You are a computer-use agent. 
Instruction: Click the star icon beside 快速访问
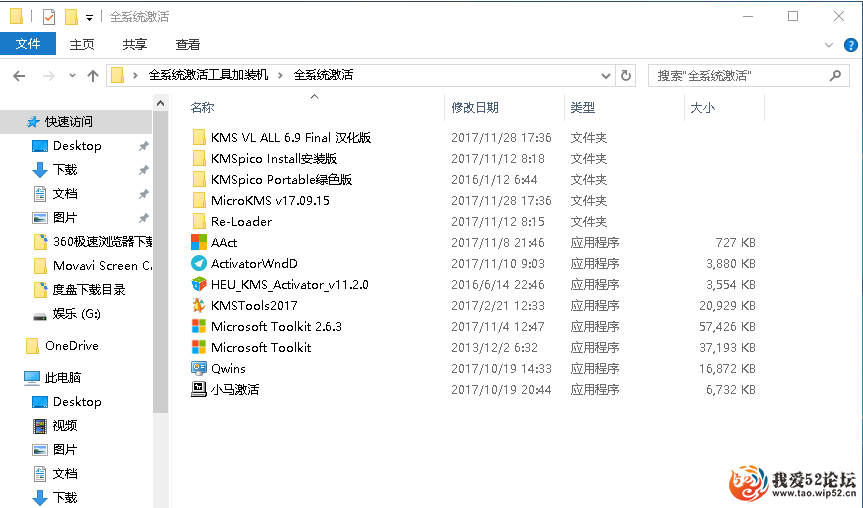(33, 122)
